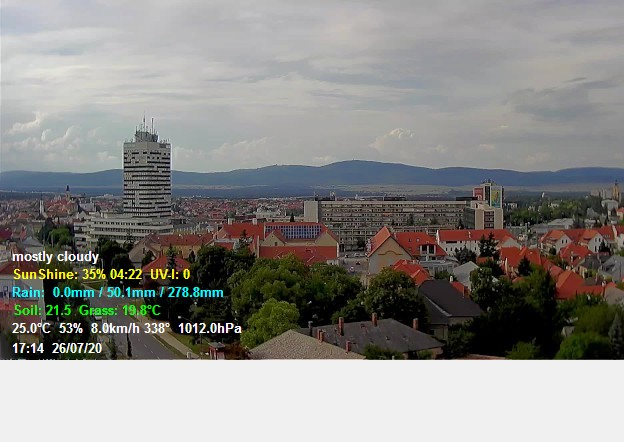The height and width of the screenshot is (442, 624).
Task: Click the 'Rain: 0.0mm / 50.1mm / 278.8mm' line
Action: pos(118,293)
